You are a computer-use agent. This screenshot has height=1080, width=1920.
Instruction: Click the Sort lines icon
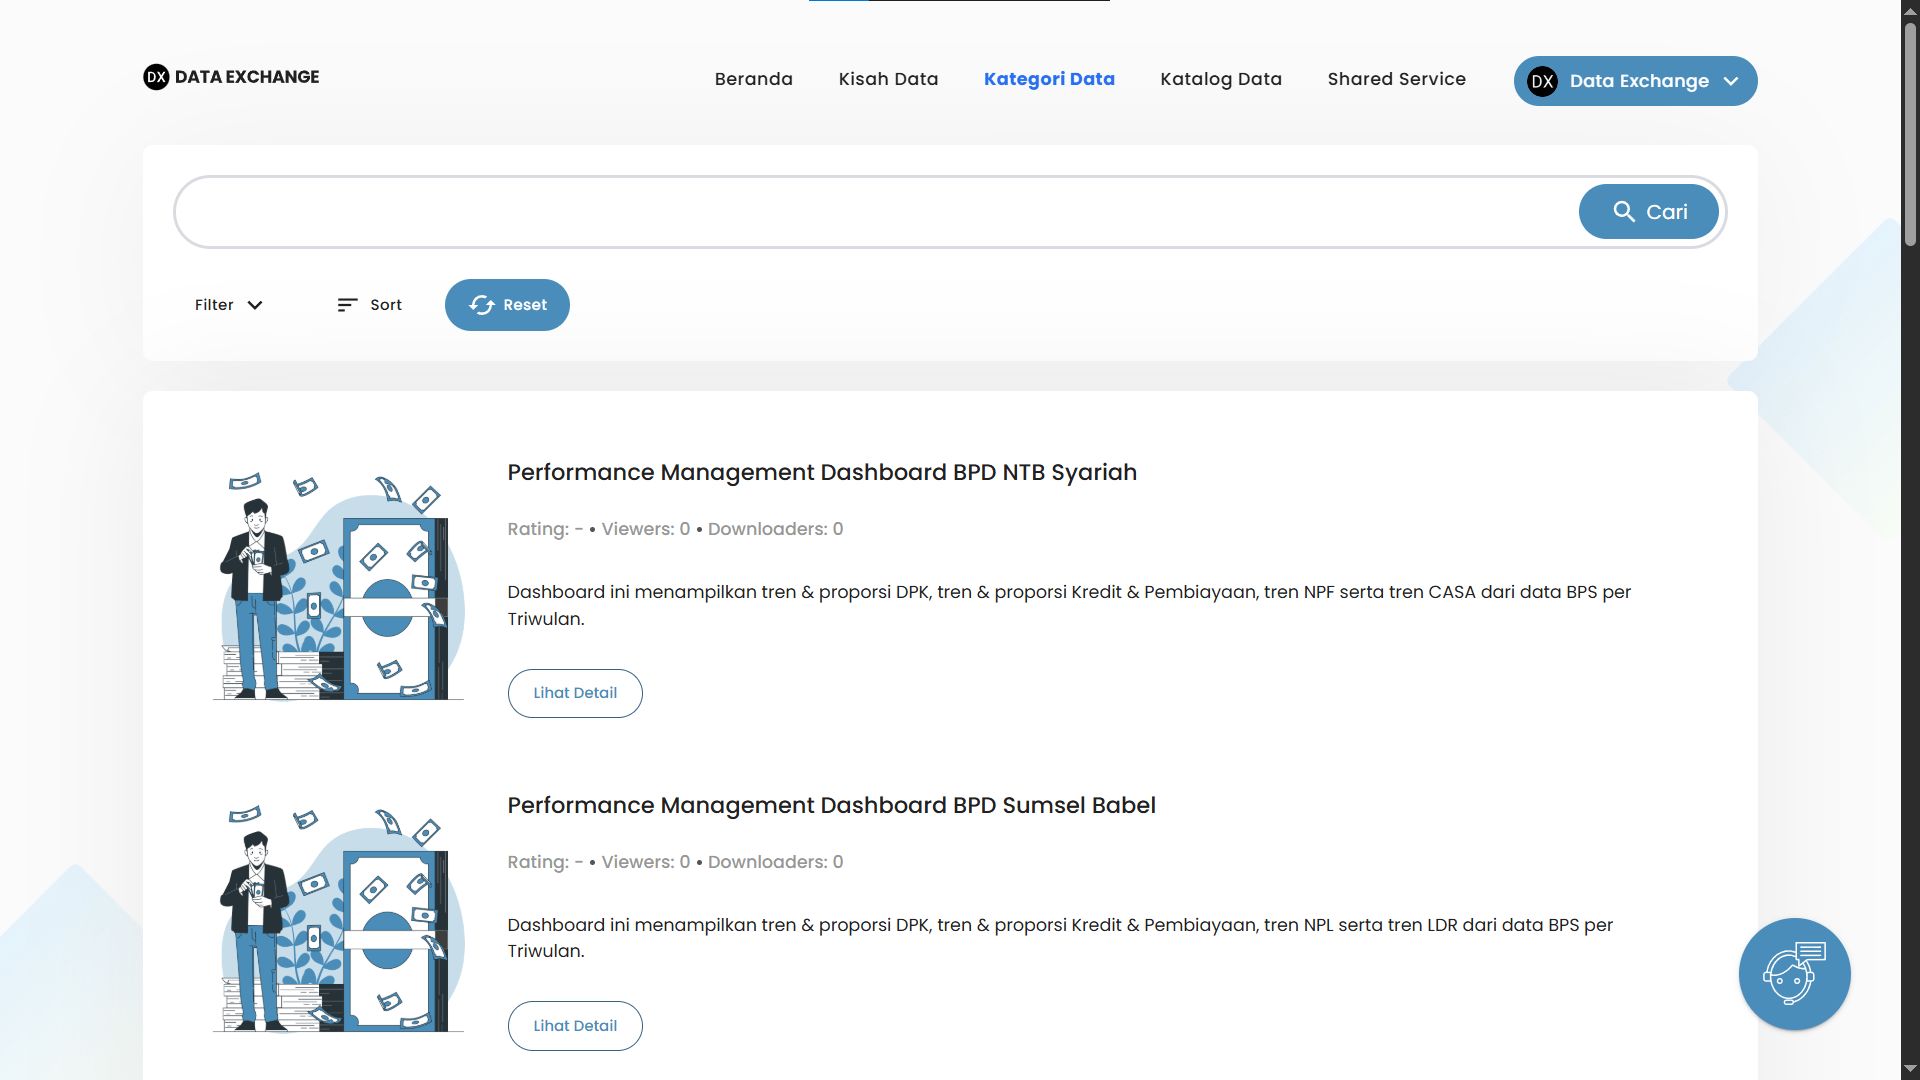347,305
